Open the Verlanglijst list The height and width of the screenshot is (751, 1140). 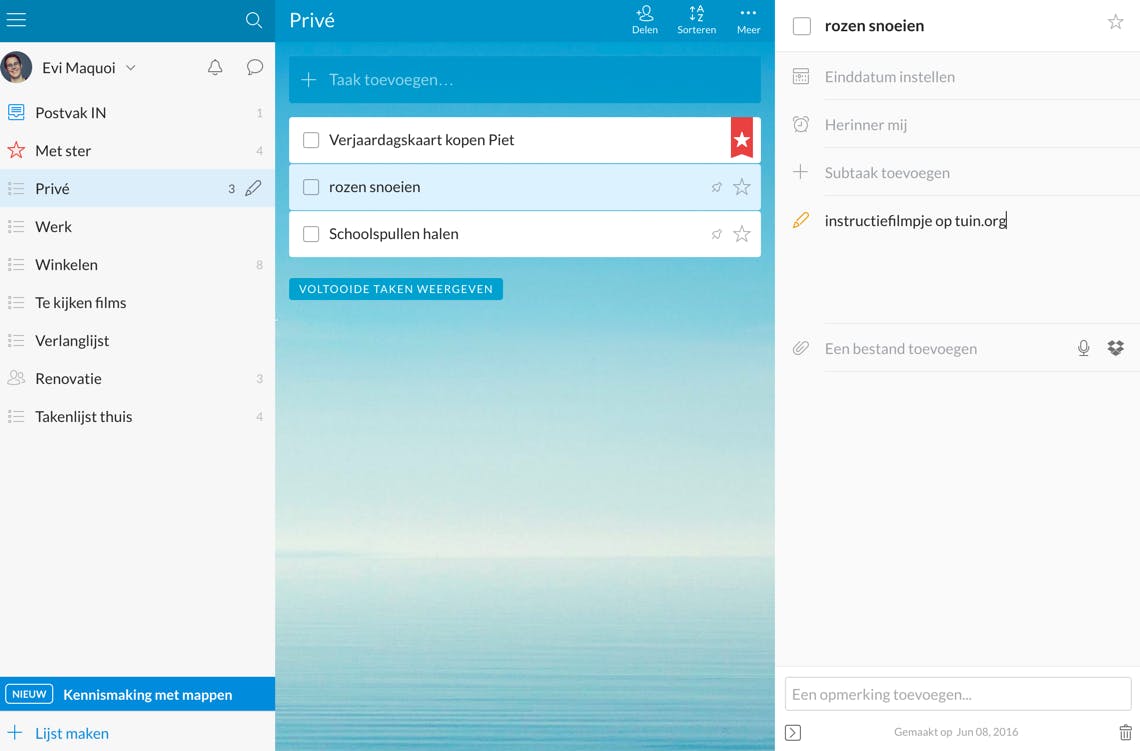coord(137,340)
